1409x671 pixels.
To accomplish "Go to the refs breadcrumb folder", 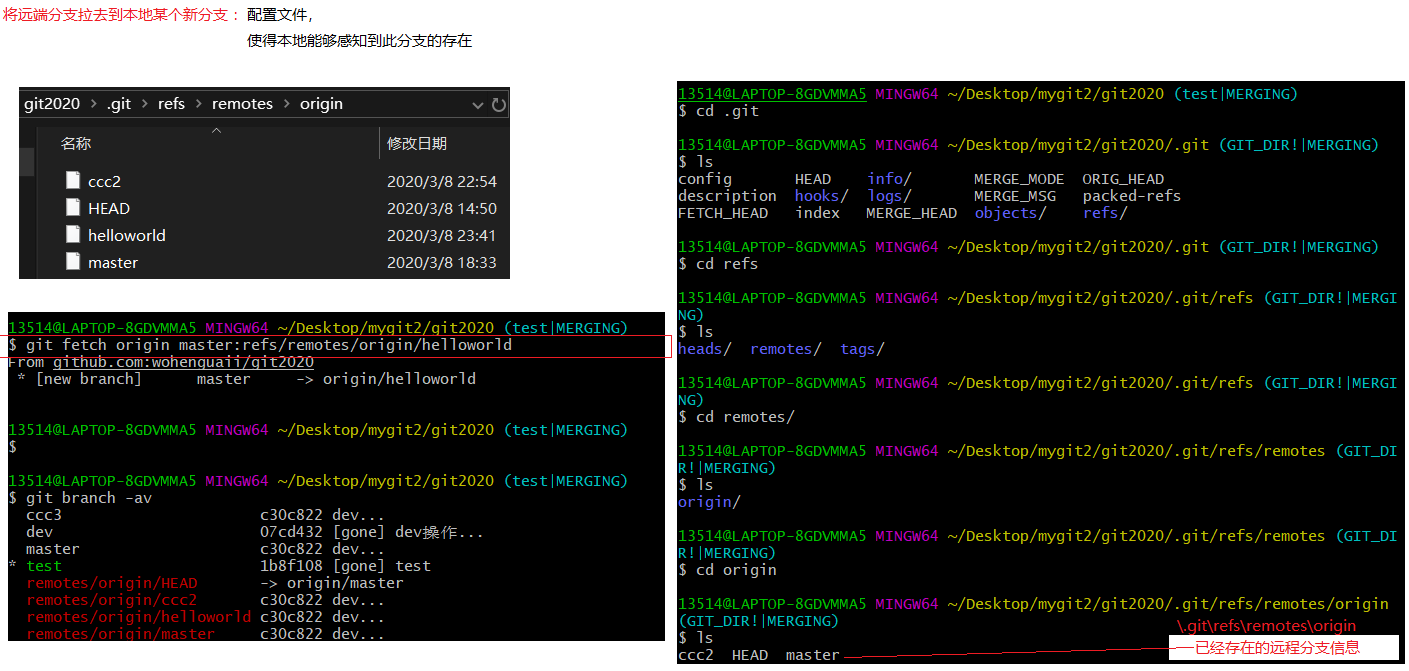I will pos(171,104).
